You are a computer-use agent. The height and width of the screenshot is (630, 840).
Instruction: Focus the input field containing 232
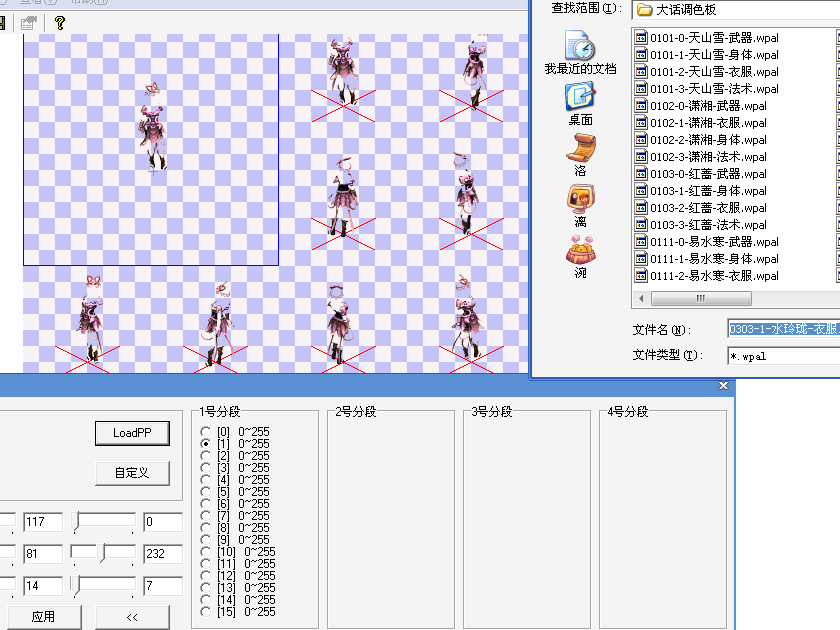(x=163, y=554)
